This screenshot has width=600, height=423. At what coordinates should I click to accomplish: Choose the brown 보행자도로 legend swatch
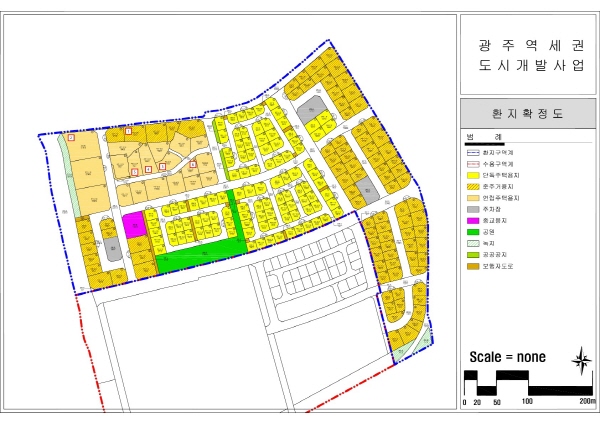pos(473,267)
